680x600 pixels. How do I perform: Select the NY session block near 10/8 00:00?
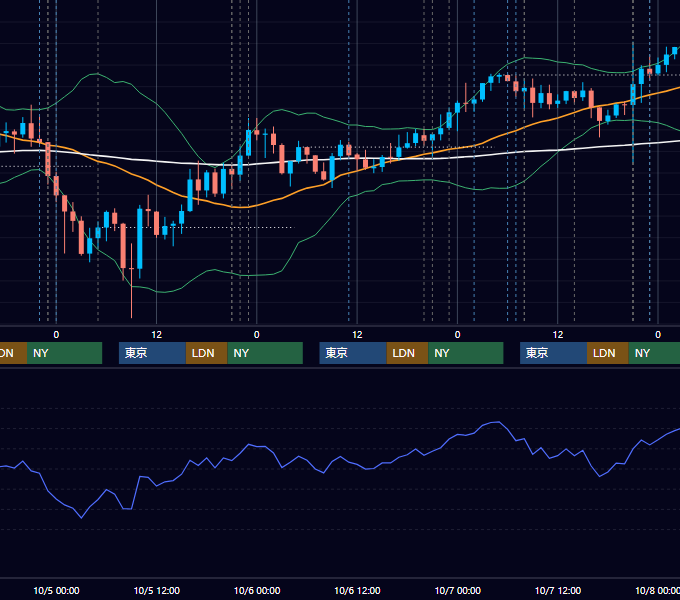(654, 353)
